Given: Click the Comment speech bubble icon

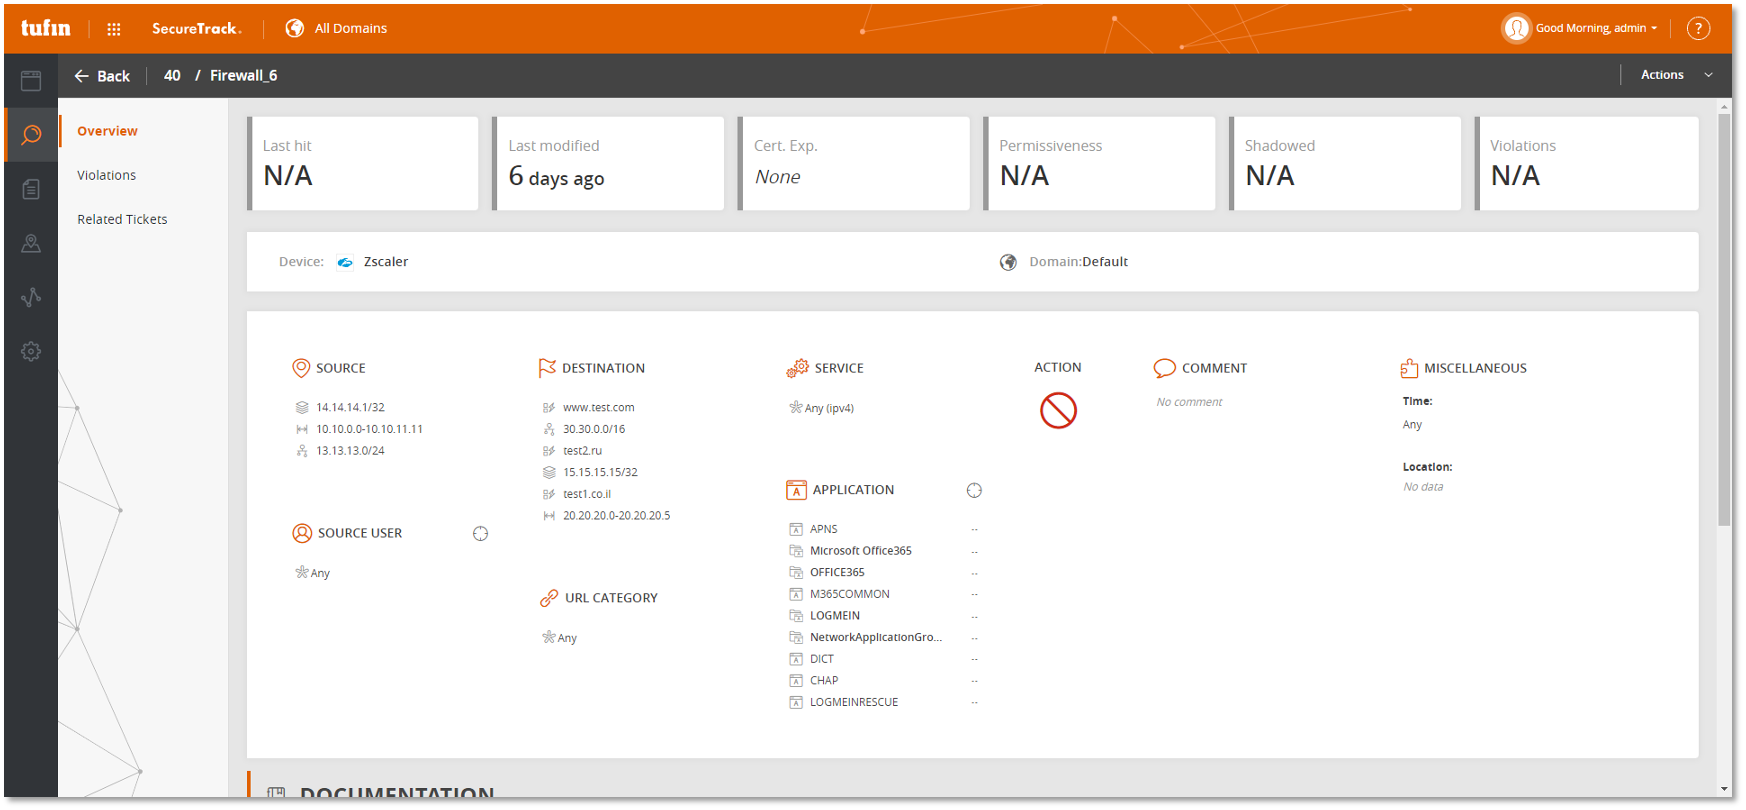Looking at the screenshot, I should pos(1164,368).
